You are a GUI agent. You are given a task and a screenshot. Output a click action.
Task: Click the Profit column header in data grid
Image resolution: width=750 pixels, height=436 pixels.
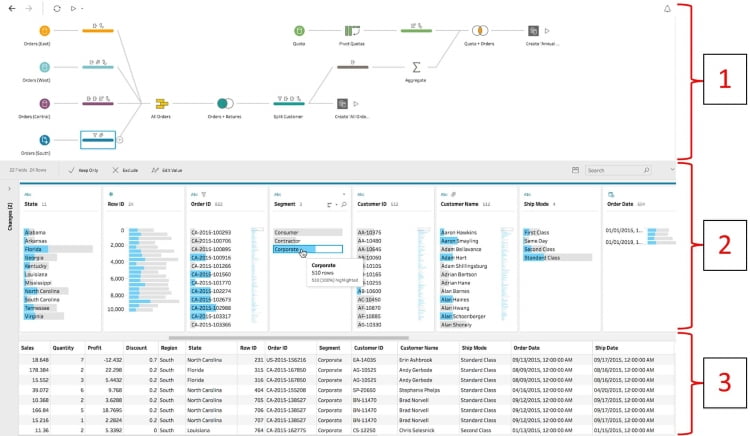[95, 348]
